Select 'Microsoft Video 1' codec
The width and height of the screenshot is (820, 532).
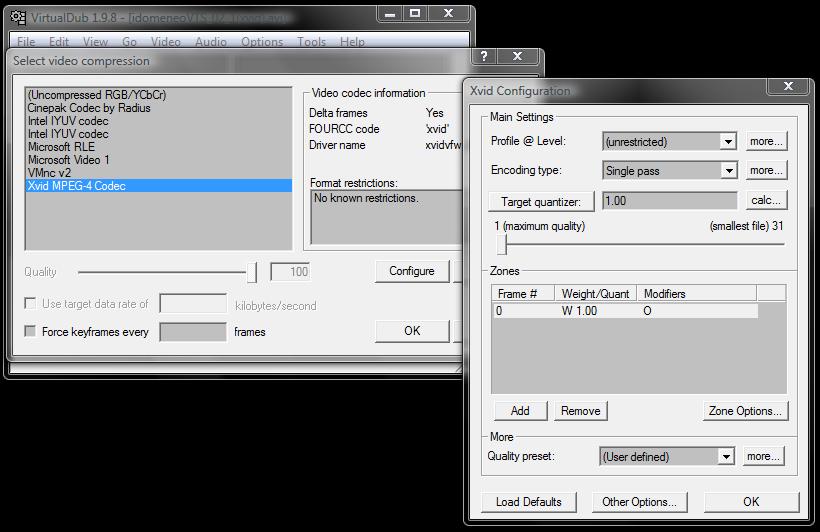tap(158, 160)
